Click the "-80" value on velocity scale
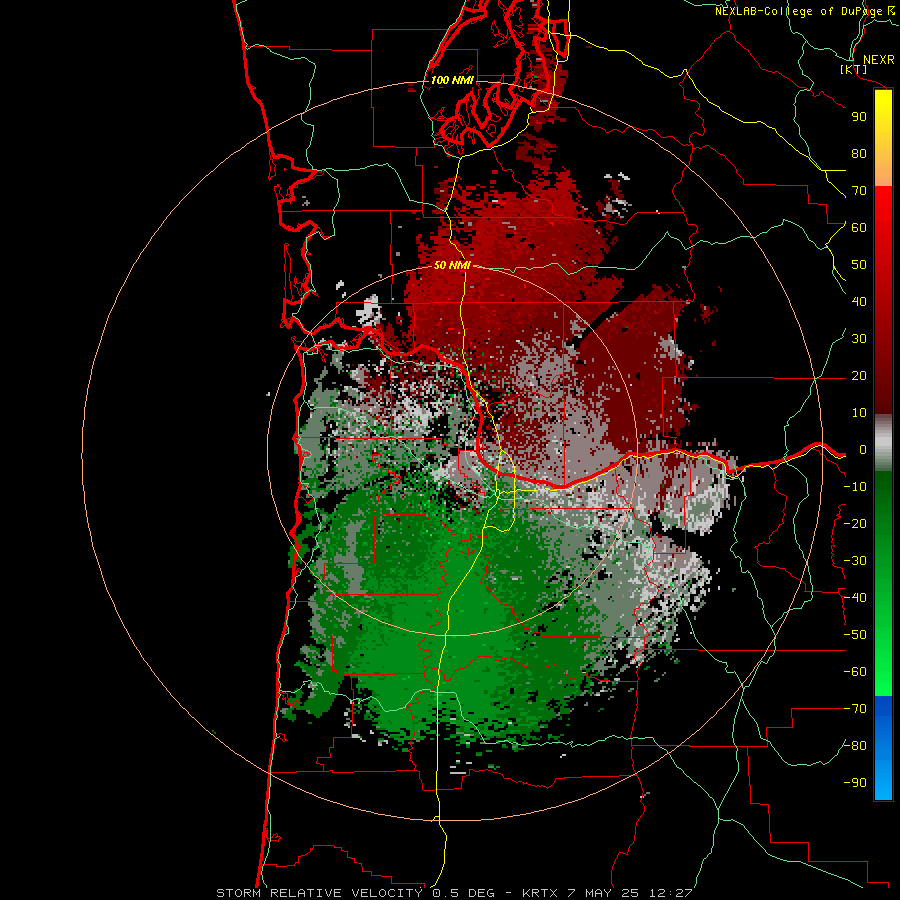This screenshot has height=900, width=900. click(x=855, y=746)
